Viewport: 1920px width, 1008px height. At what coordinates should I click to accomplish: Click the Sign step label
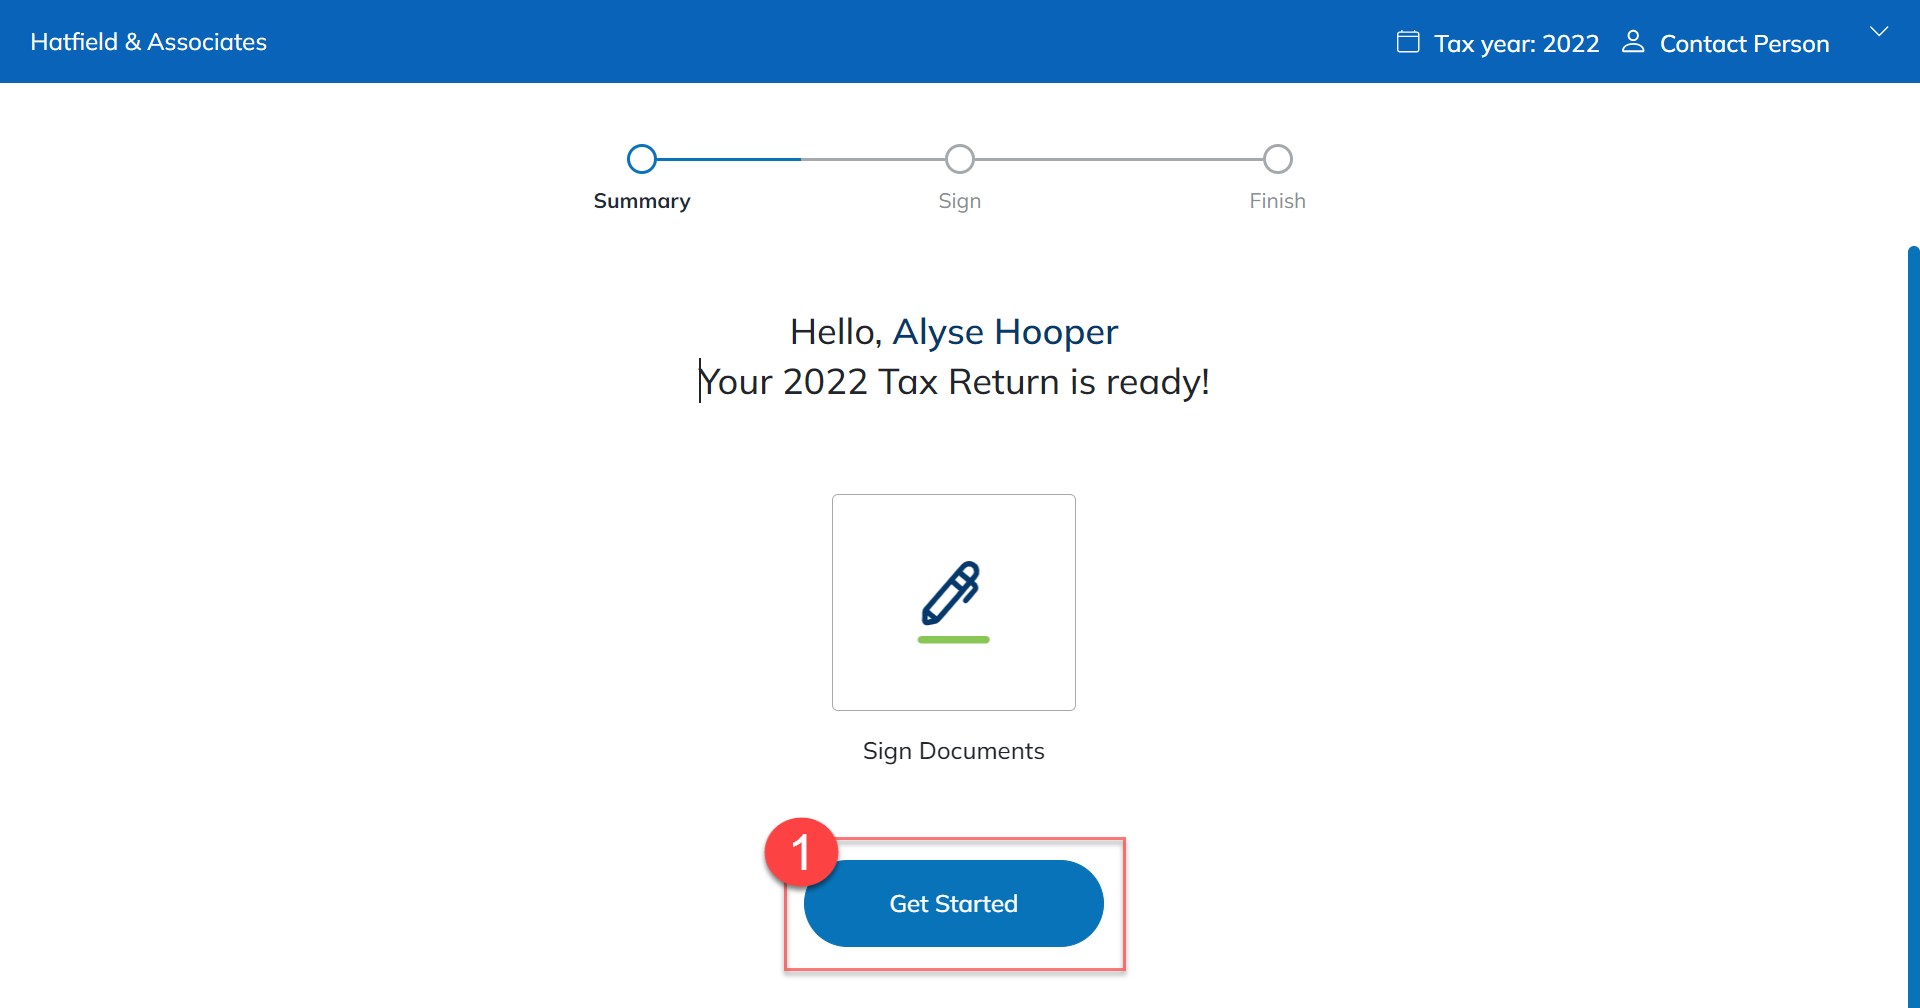tap(959, 201)
